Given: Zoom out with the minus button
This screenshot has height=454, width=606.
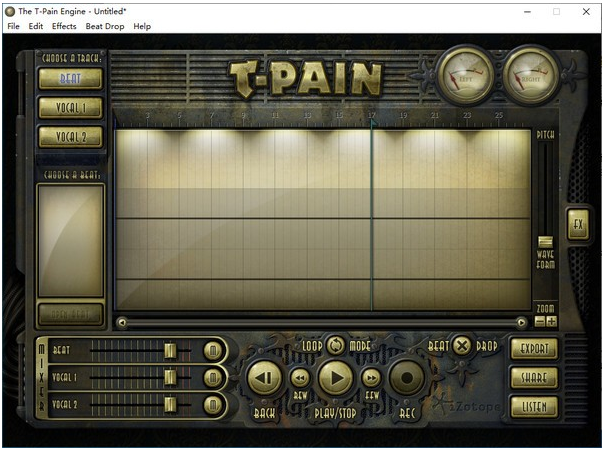Looking at the screenshot, I should (540, 321).
